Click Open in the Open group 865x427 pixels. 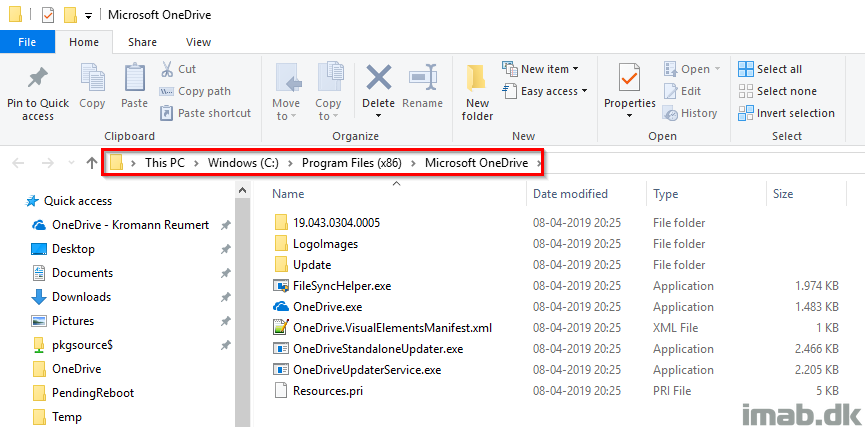[692, 69]
